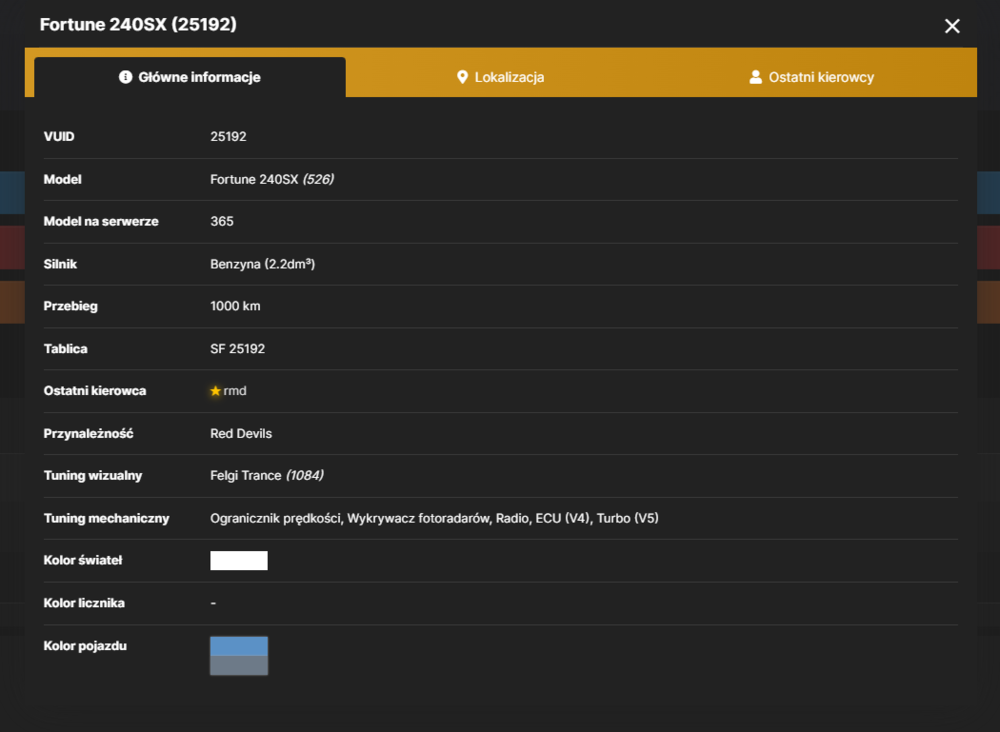Click the Tuning wizualny label
The height and width of the screenshot is (732, 1000).
[x=93, y=476]
